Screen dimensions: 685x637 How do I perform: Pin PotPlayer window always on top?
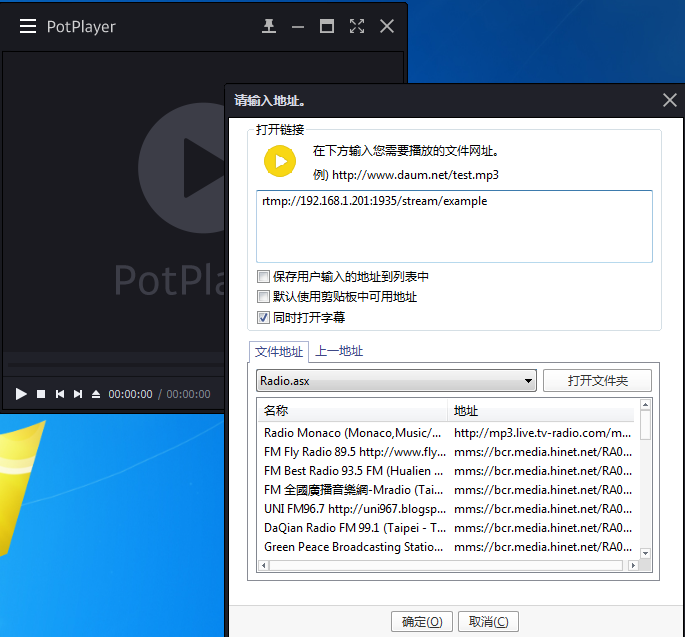pyautogui.click(x=269, y=26)
